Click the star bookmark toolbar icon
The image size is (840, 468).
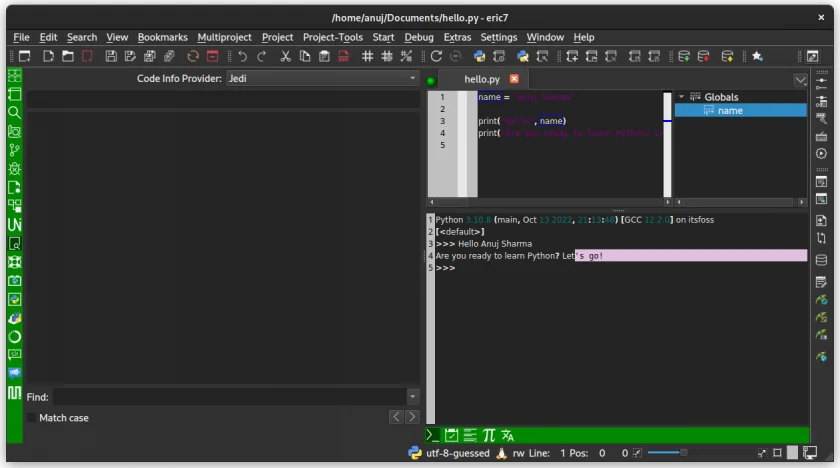point(757,56)
